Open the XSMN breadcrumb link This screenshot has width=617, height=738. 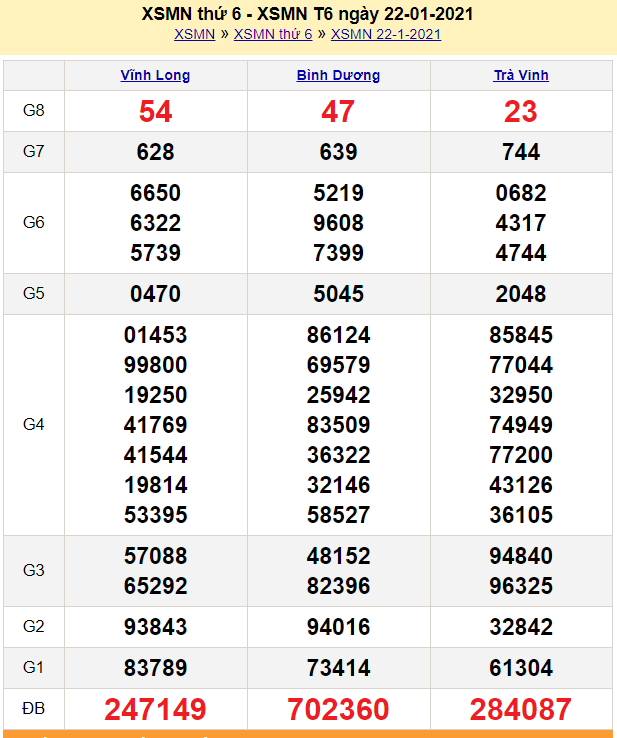tap(194, 34)
